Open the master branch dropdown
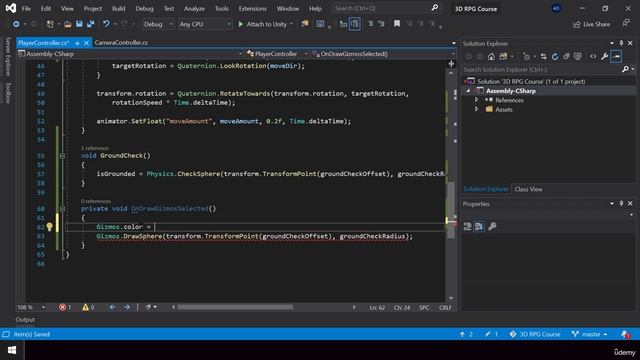The height and width of the screenshot is (360, 640). [x=589, y=334]
